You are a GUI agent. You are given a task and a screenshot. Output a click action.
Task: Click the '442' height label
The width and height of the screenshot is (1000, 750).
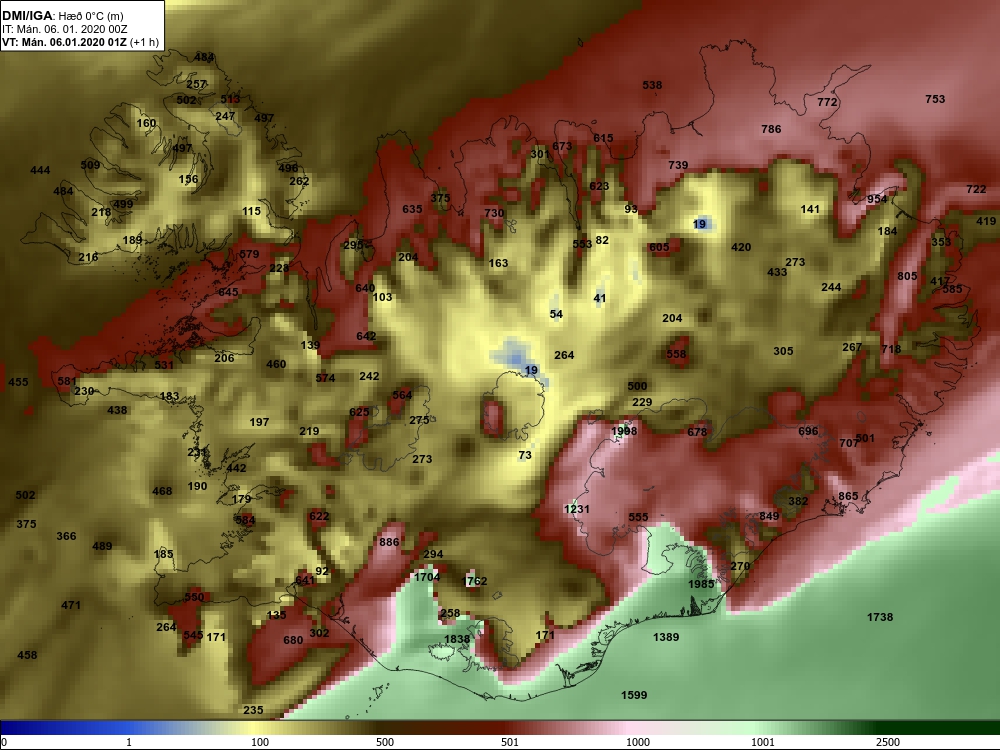[236, 468]
